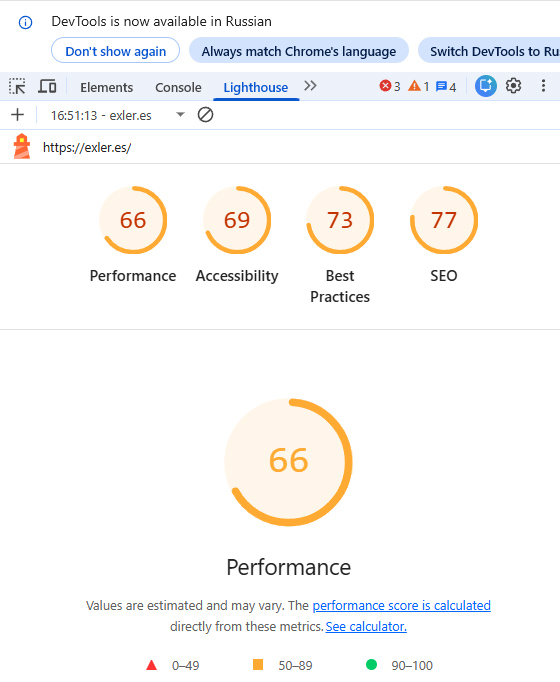This screenshot has width=560, height=682.
Task: Open the three-dot customize DevTools menu
Action: 543,86
